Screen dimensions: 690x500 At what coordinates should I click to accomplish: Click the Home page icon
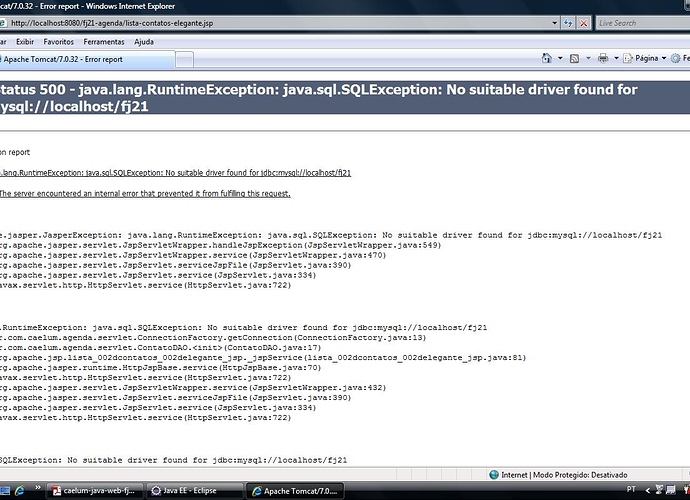pyautogui.click(x=547, y=58)
